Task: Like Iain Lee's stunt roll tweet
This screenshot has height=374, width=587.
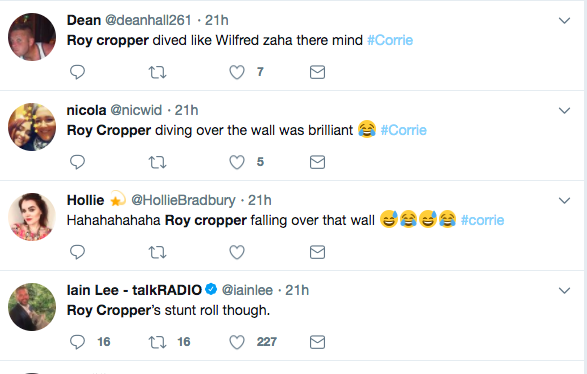Action: [237, 342]
